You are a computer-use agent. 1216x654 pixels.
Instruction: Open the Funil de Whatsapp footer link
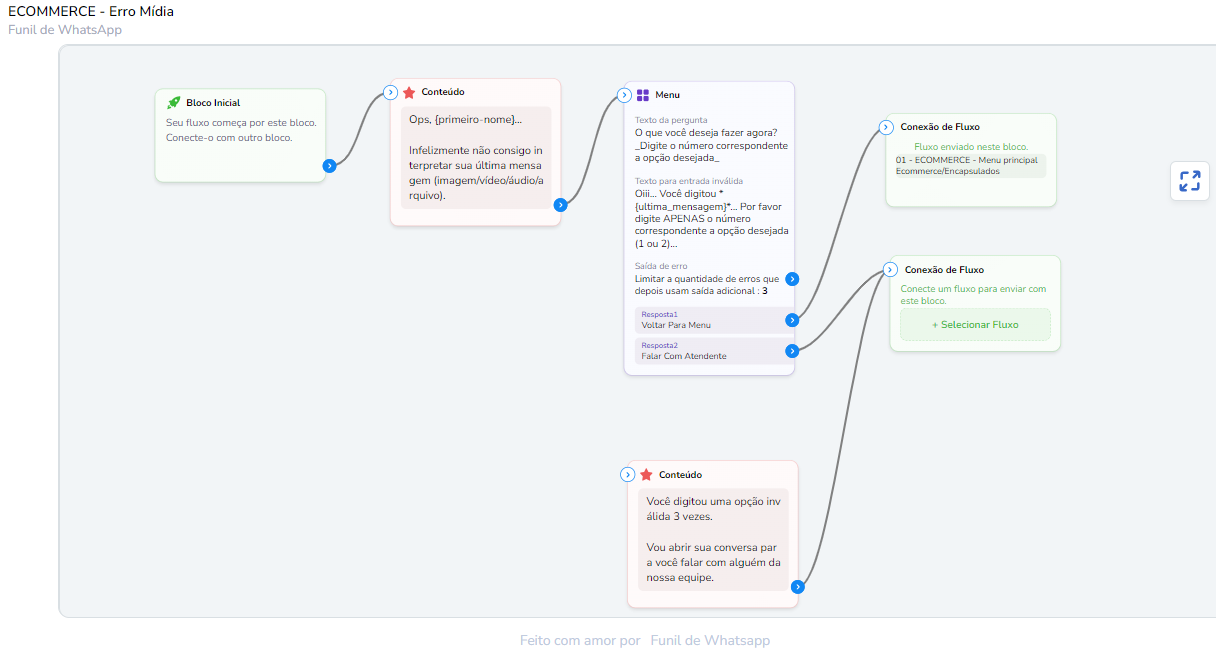710,640
